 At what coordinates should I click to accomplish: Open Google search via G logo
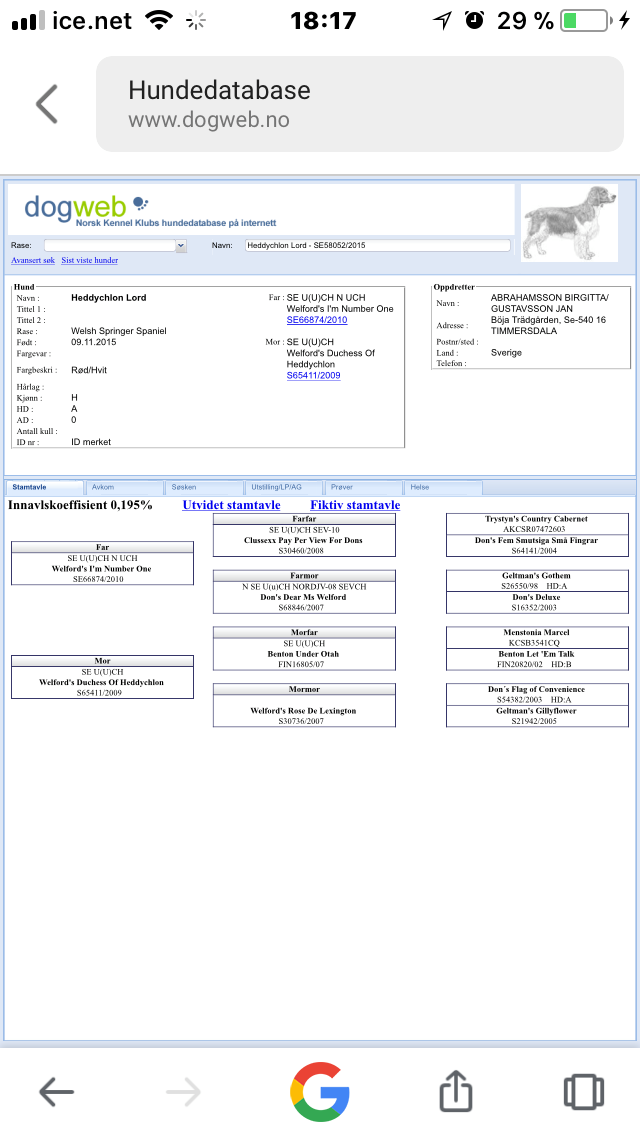coord(320,1091)
